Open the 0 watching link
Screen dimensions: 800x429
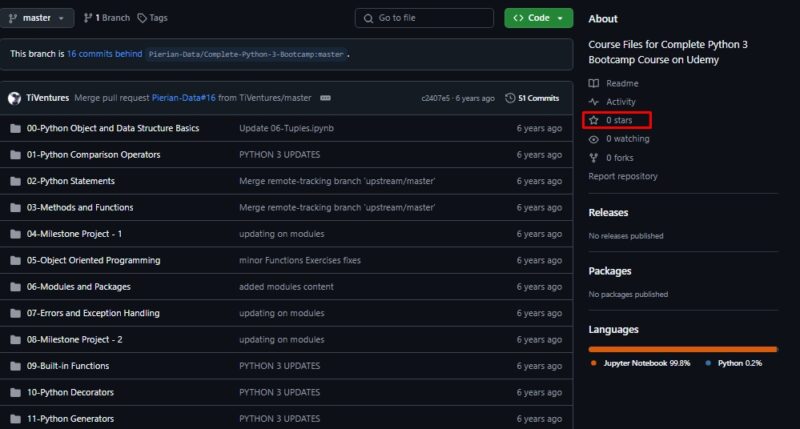pyautogui.click(x=628, y=139)
